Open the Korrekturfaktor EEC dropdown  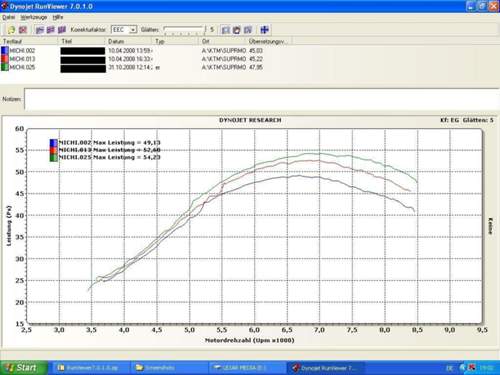tap(133, 30)
